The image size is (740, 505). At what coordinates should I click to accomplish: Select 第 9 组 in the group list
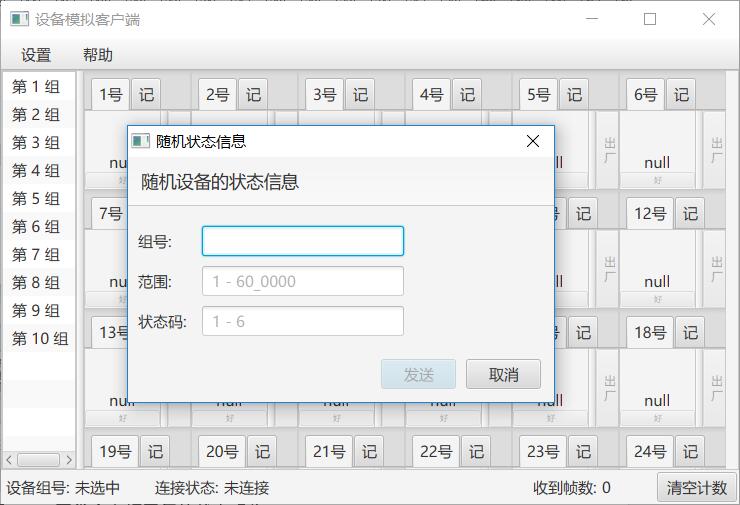pos(39,311)
